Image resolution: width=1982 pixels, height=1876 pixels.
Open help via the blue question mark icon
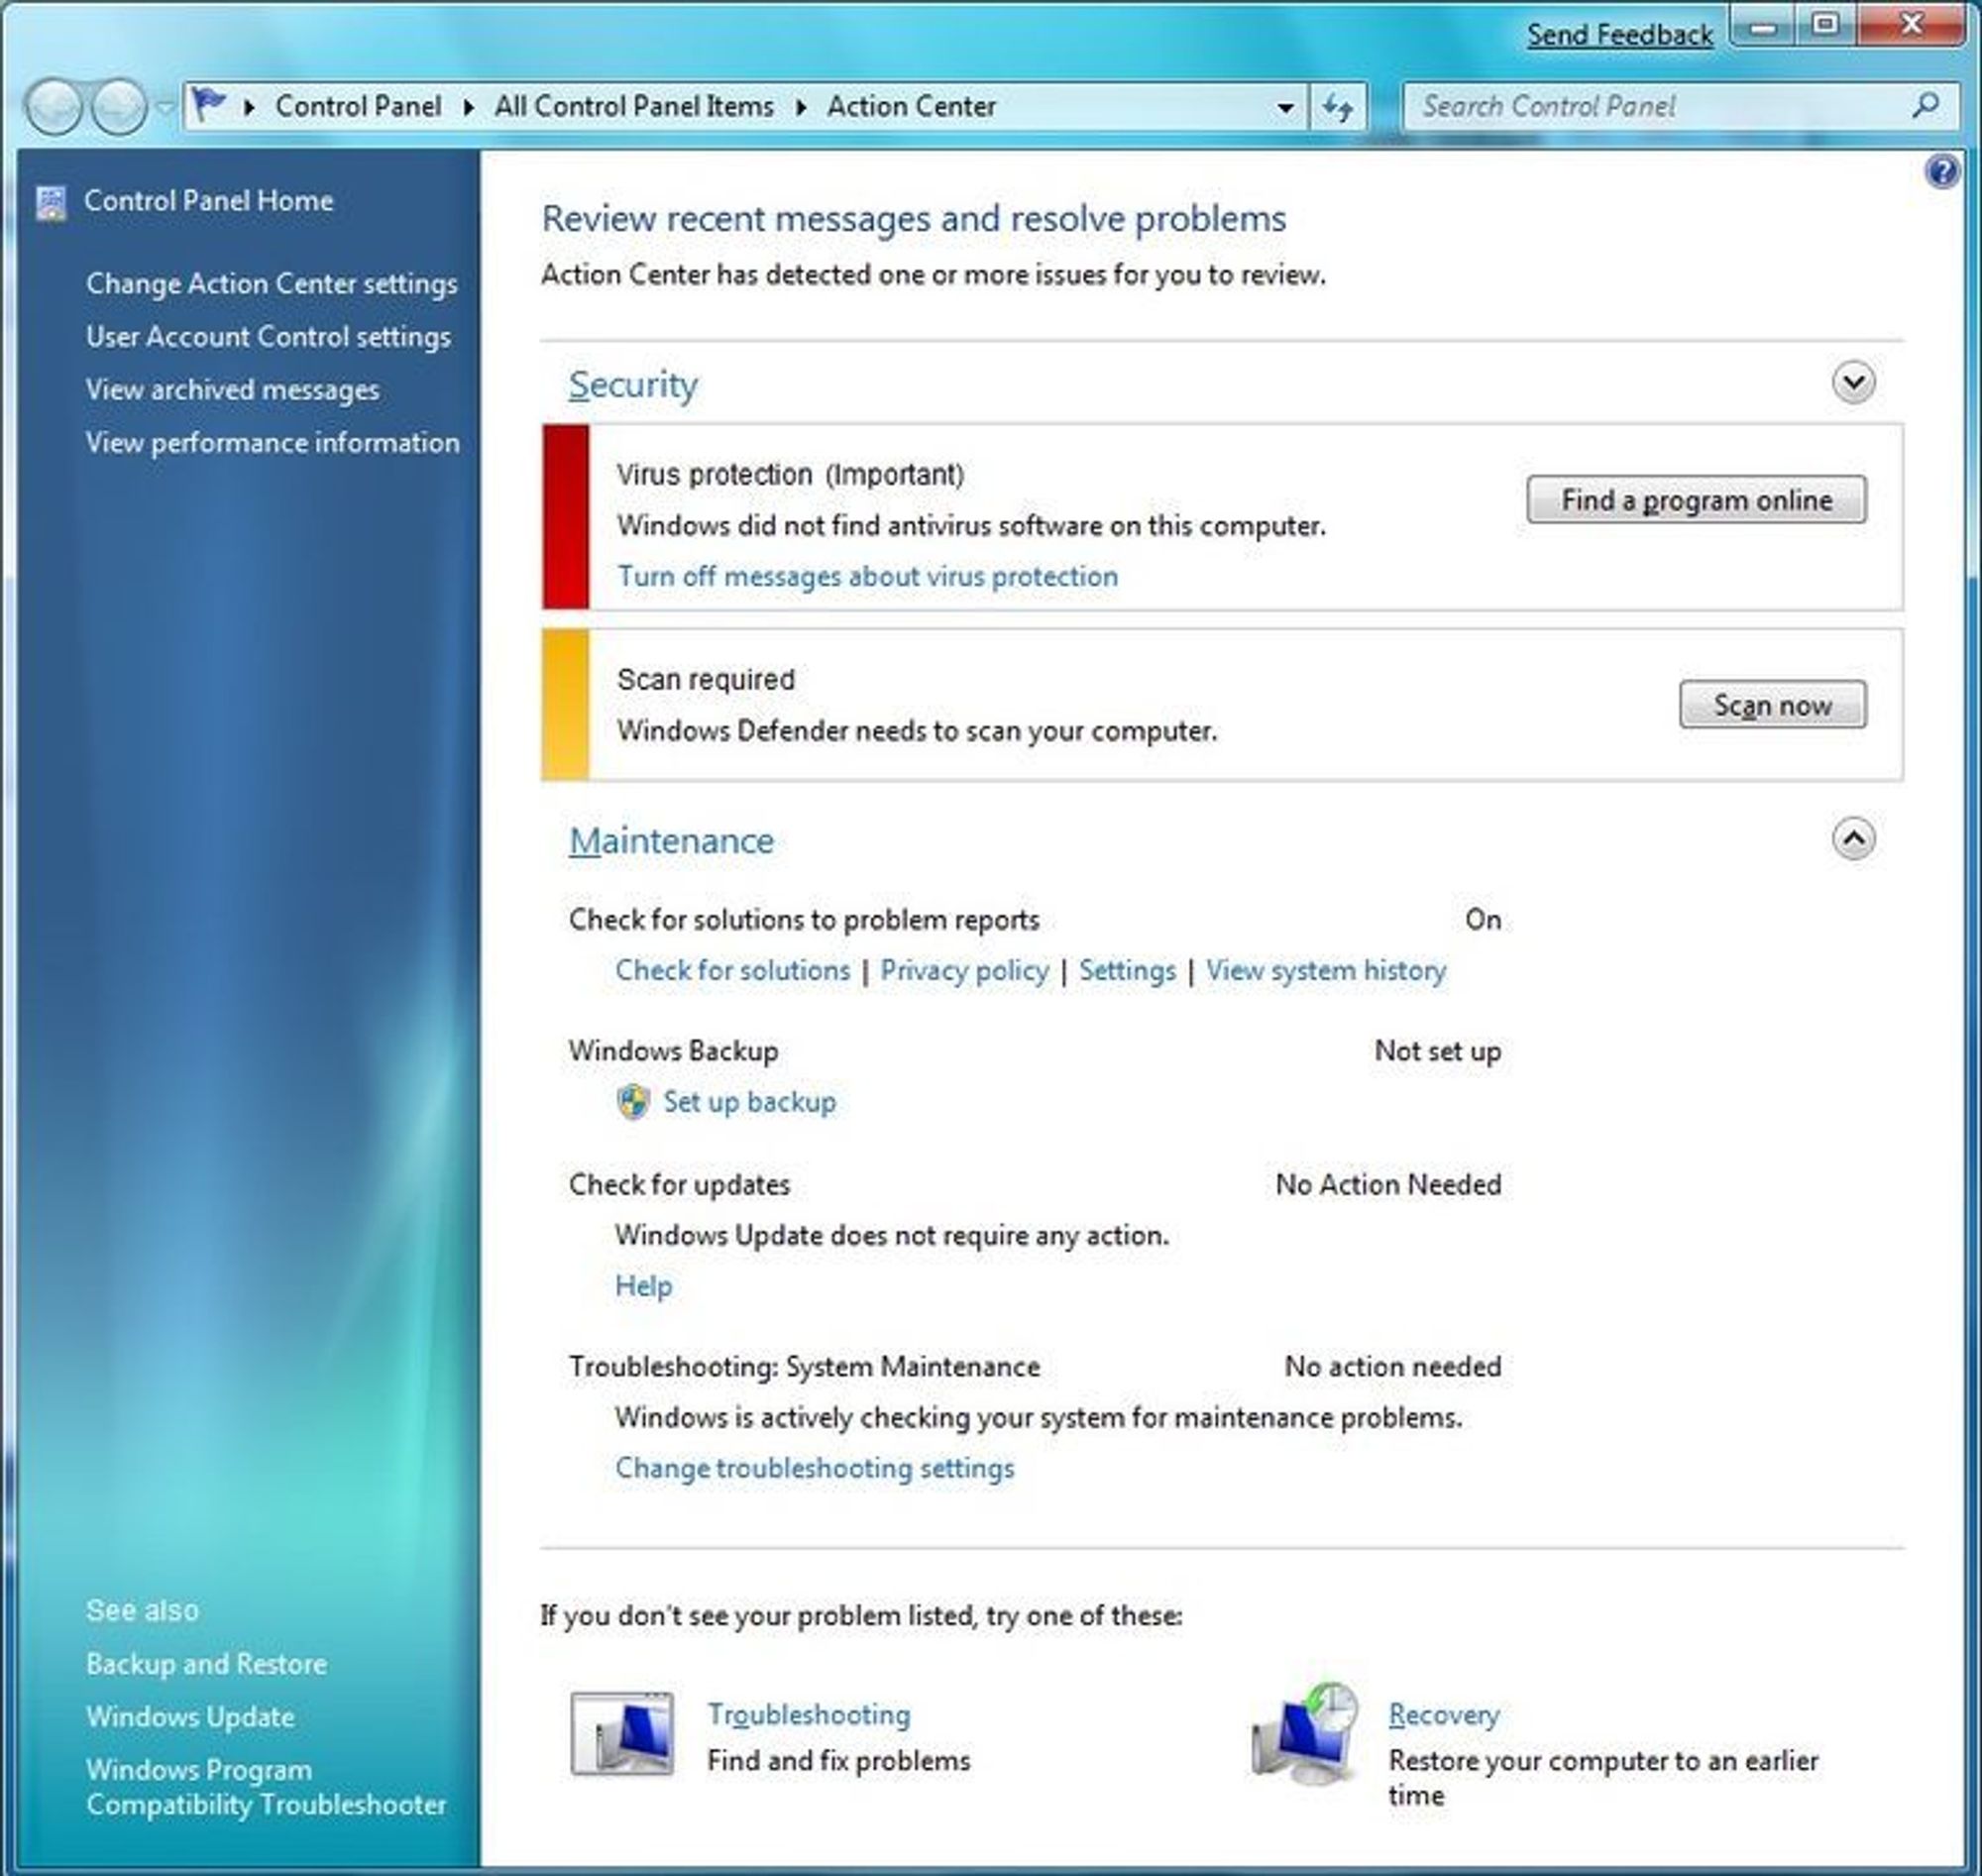[1942, 172]
